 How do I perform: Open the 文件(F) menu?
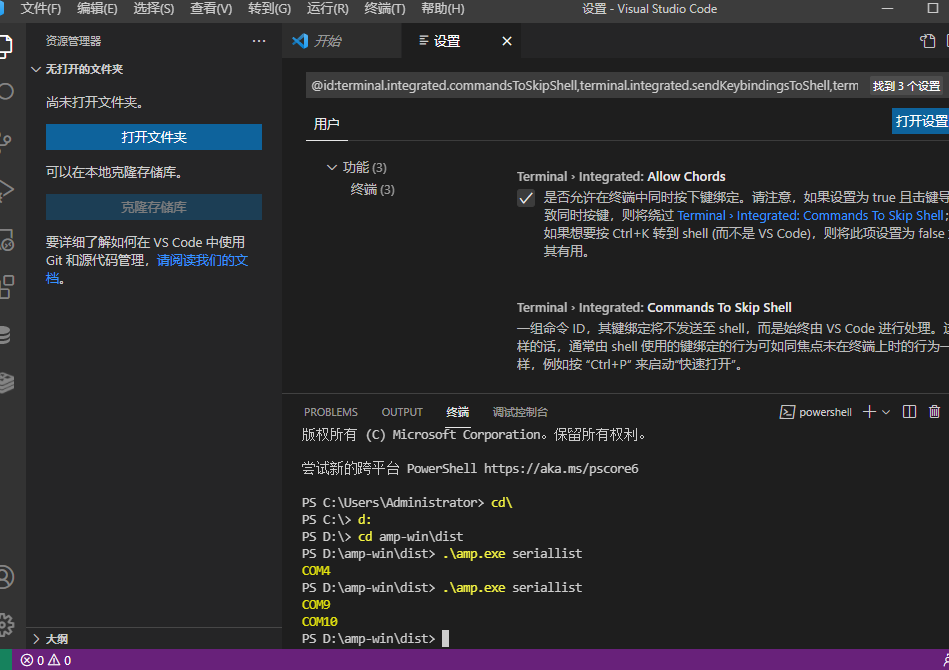(x=41, y=8)
